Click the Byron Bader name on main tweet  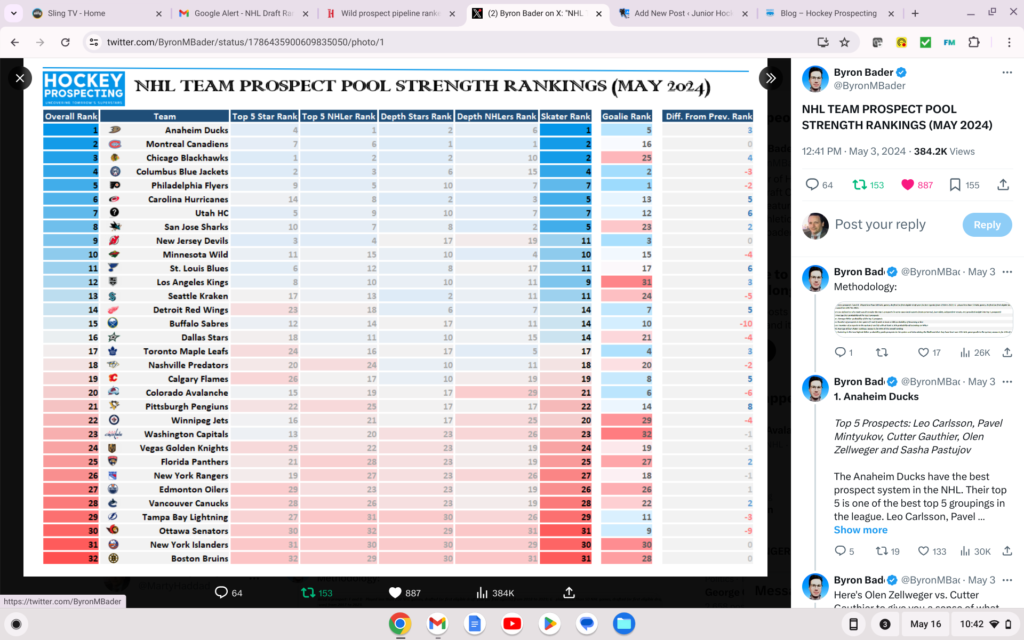[x=863, y=72]
